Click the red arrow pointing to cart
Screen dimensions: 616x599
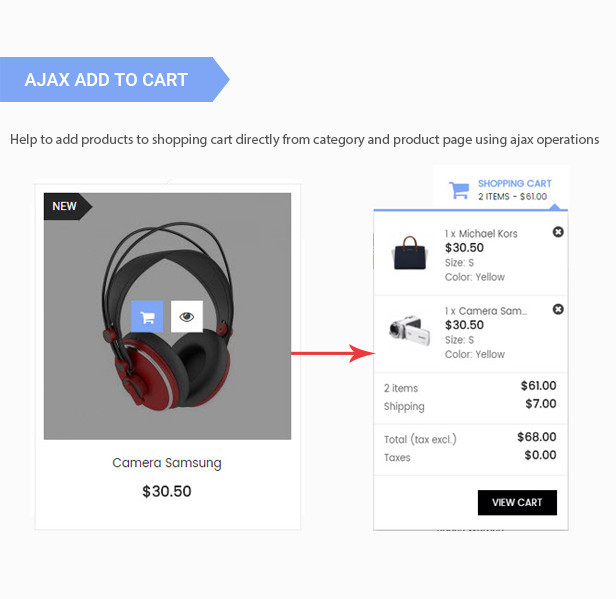333,353
